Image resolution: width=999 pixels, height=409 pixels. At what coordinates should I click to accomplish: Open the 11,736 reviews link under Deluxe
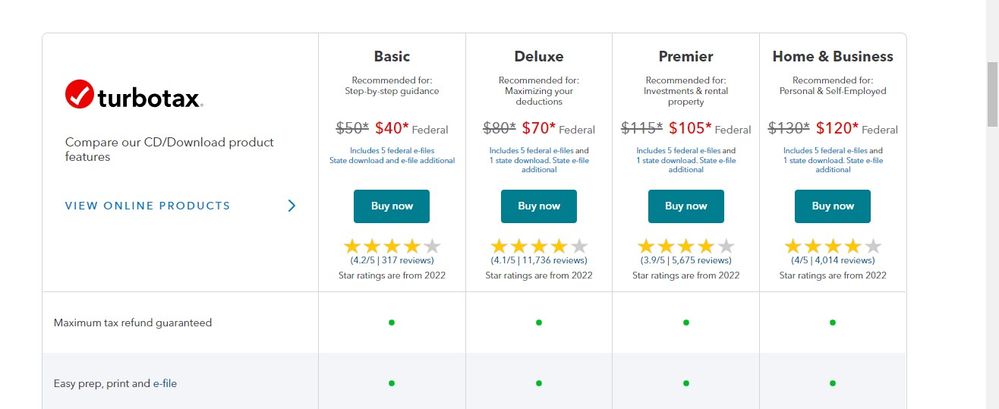[553, 260]
